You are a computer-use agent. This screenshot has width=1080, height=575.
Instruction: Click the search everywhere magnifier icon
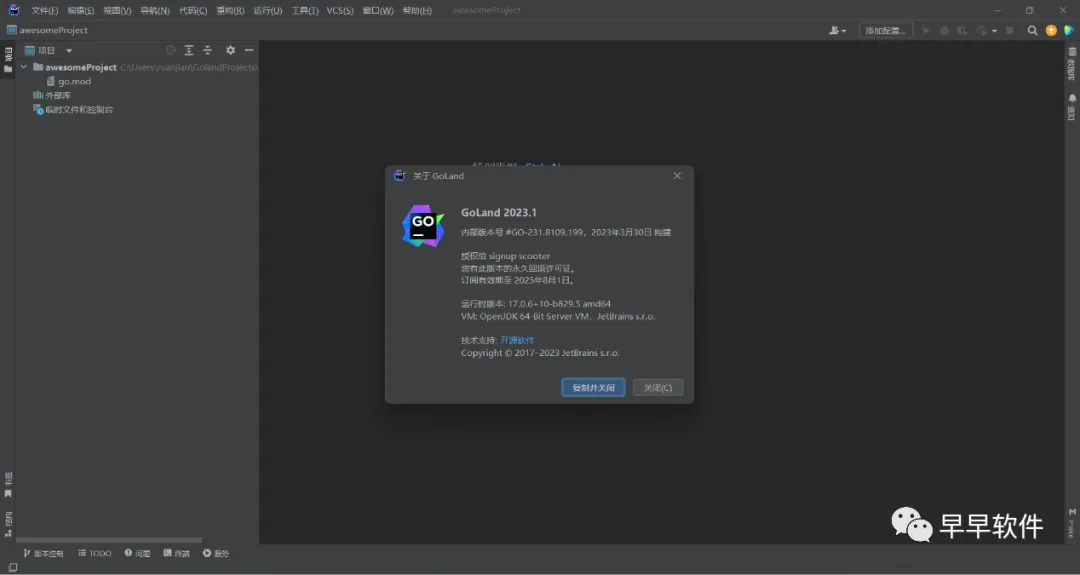(1032, 30)
